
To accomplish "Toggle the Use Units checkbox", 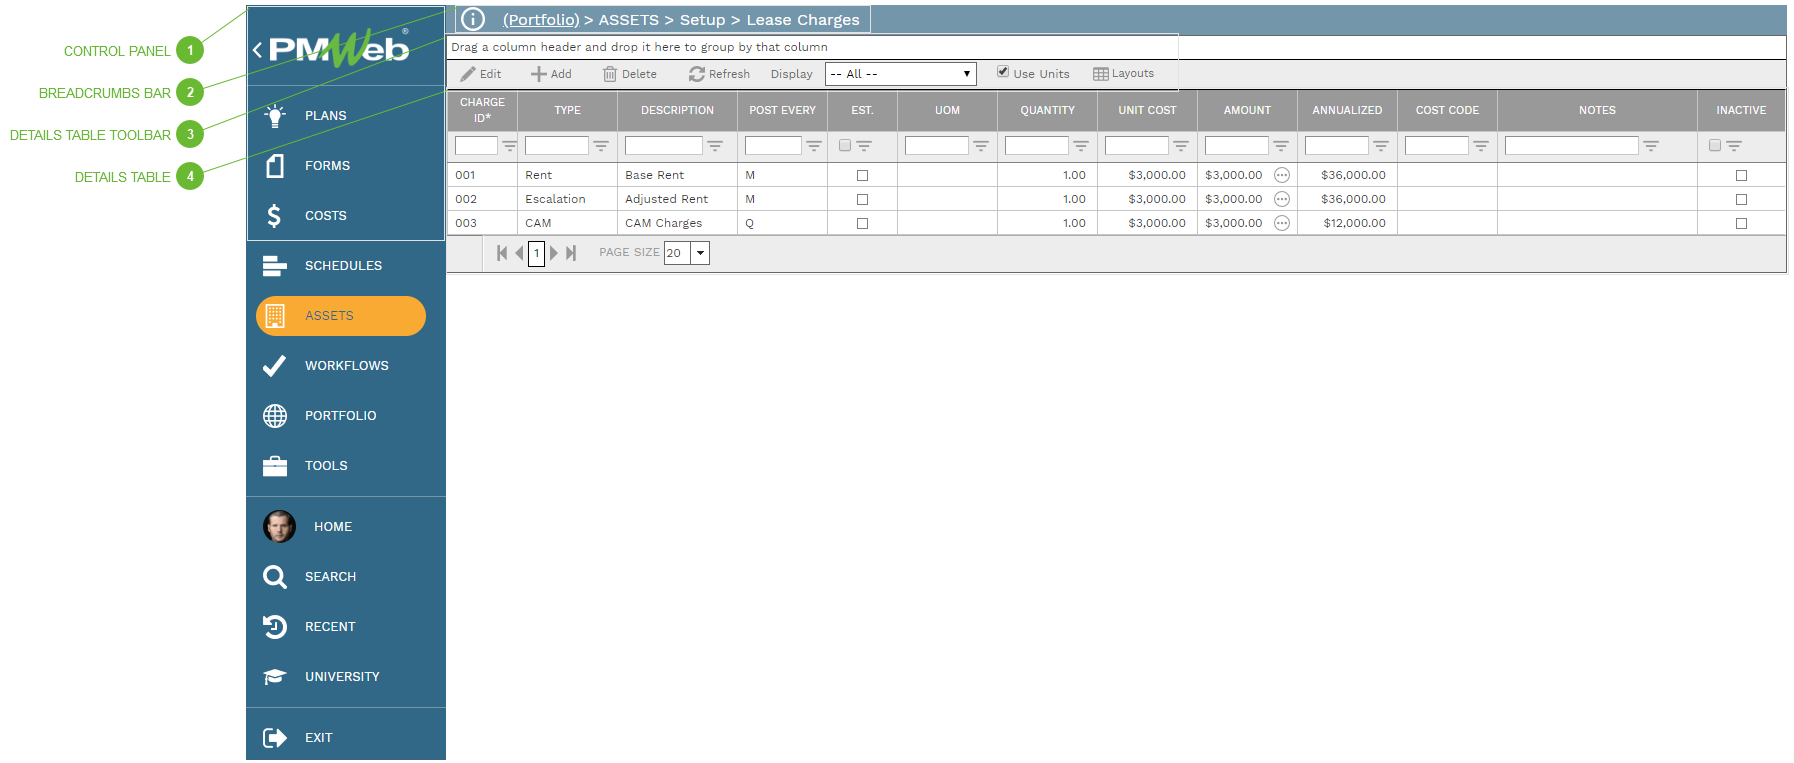I will tap(1003, 72).
